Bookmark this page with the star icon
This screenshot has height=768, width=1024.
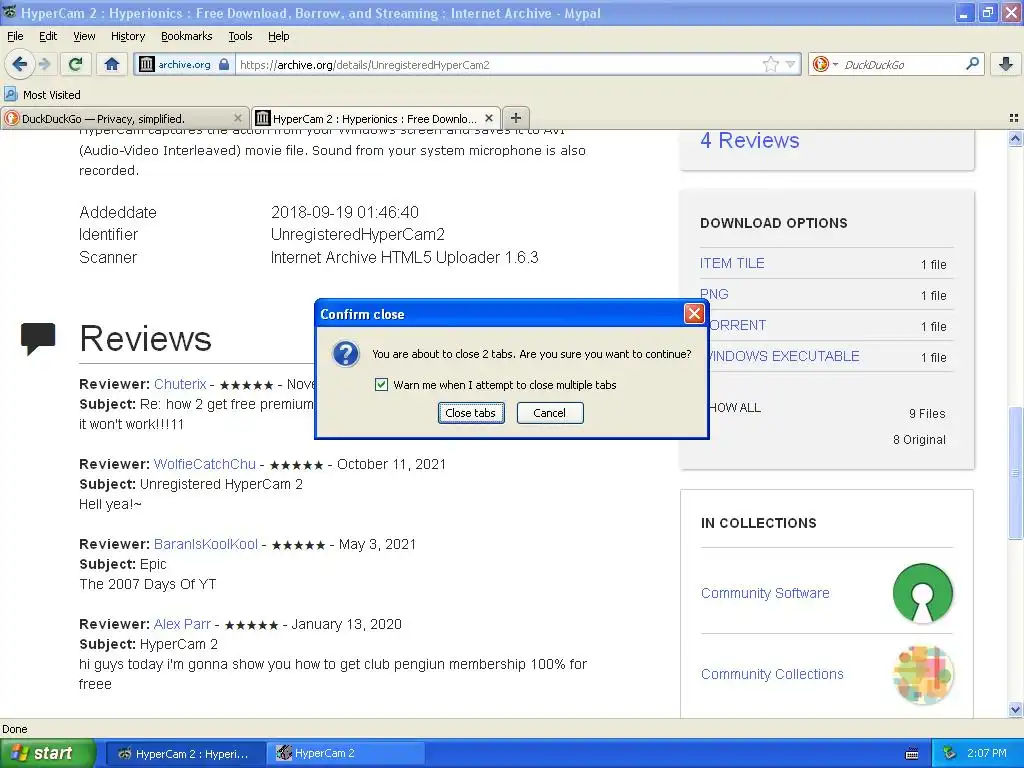[x=771, y=64]
